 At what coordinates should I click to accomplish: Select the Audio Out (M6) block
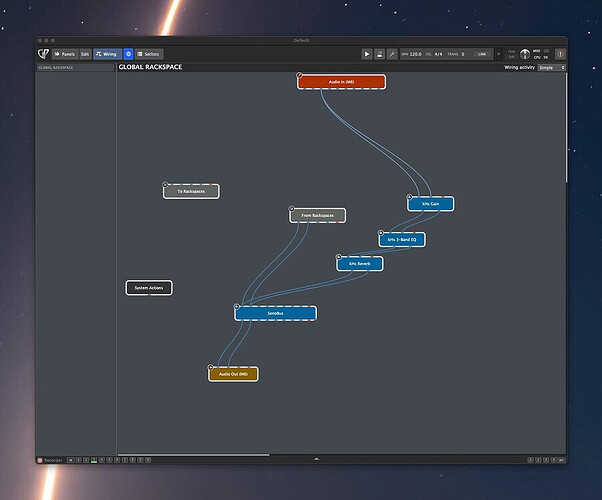click(x=233, y=374)
